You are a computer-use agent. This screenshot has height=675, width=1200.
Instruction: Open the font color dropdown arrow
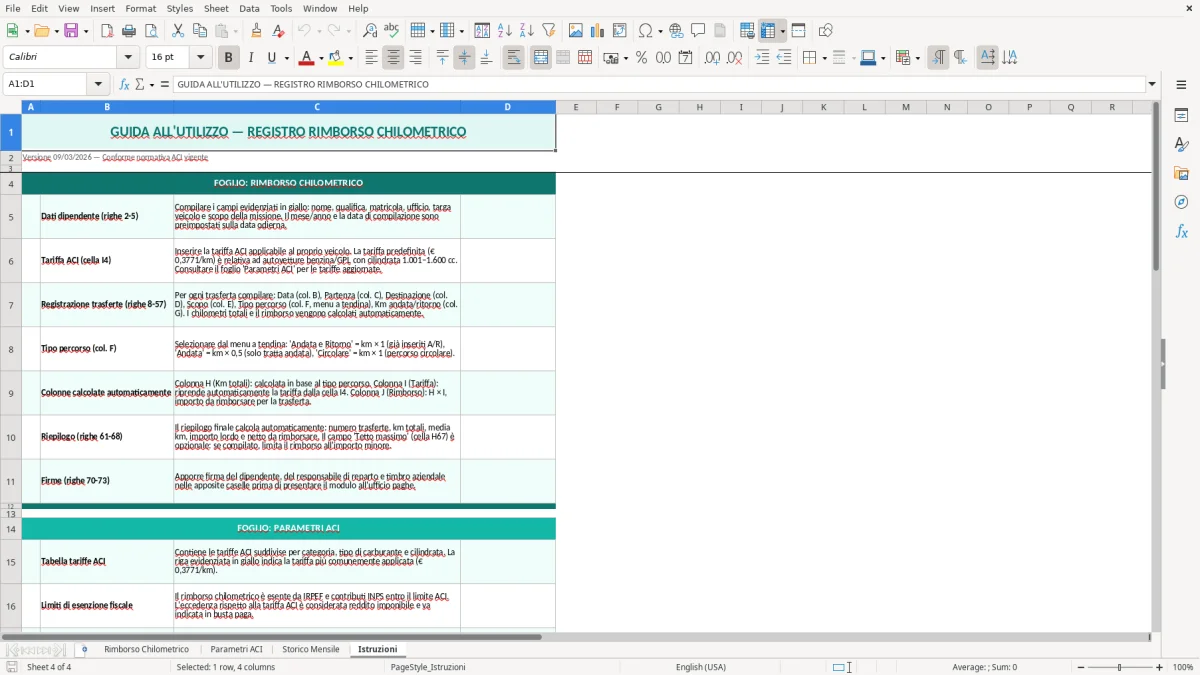pyautogui.click(x=321, y=58)
